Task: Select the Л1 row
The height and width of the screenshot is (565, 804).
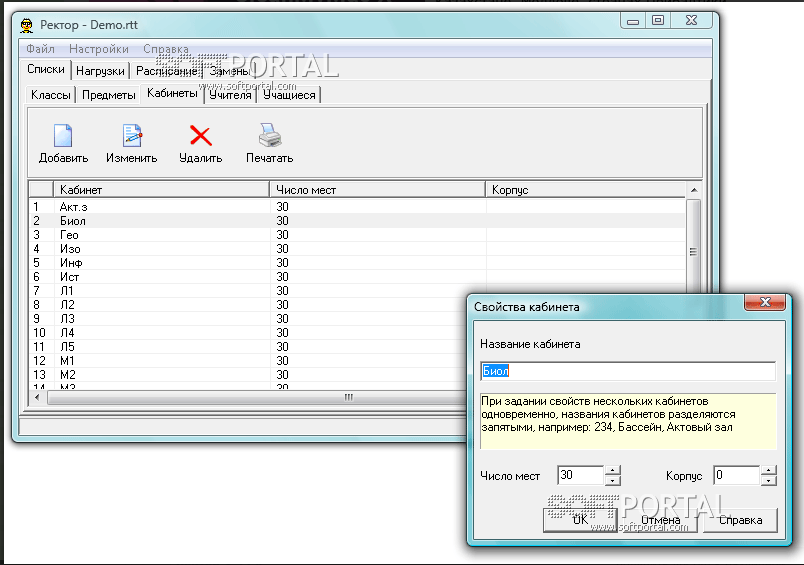Action: click(248, 291)
